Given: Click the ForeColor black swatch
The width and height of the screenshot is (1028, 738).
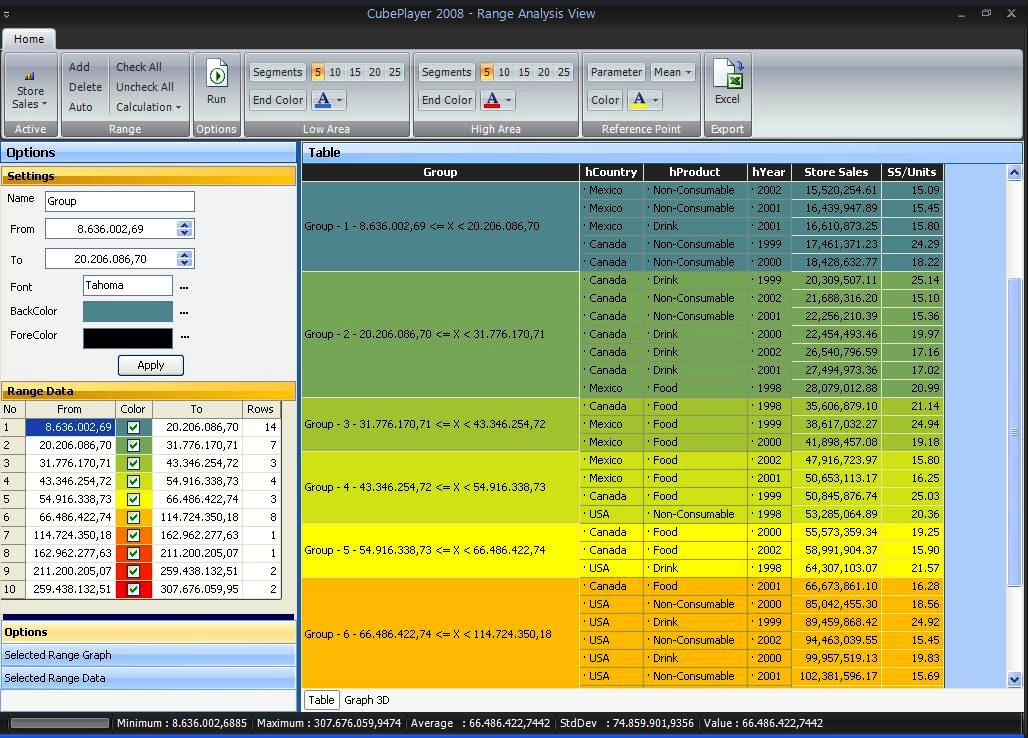Looking at the screenshot, I should click(x=128, y=337).
